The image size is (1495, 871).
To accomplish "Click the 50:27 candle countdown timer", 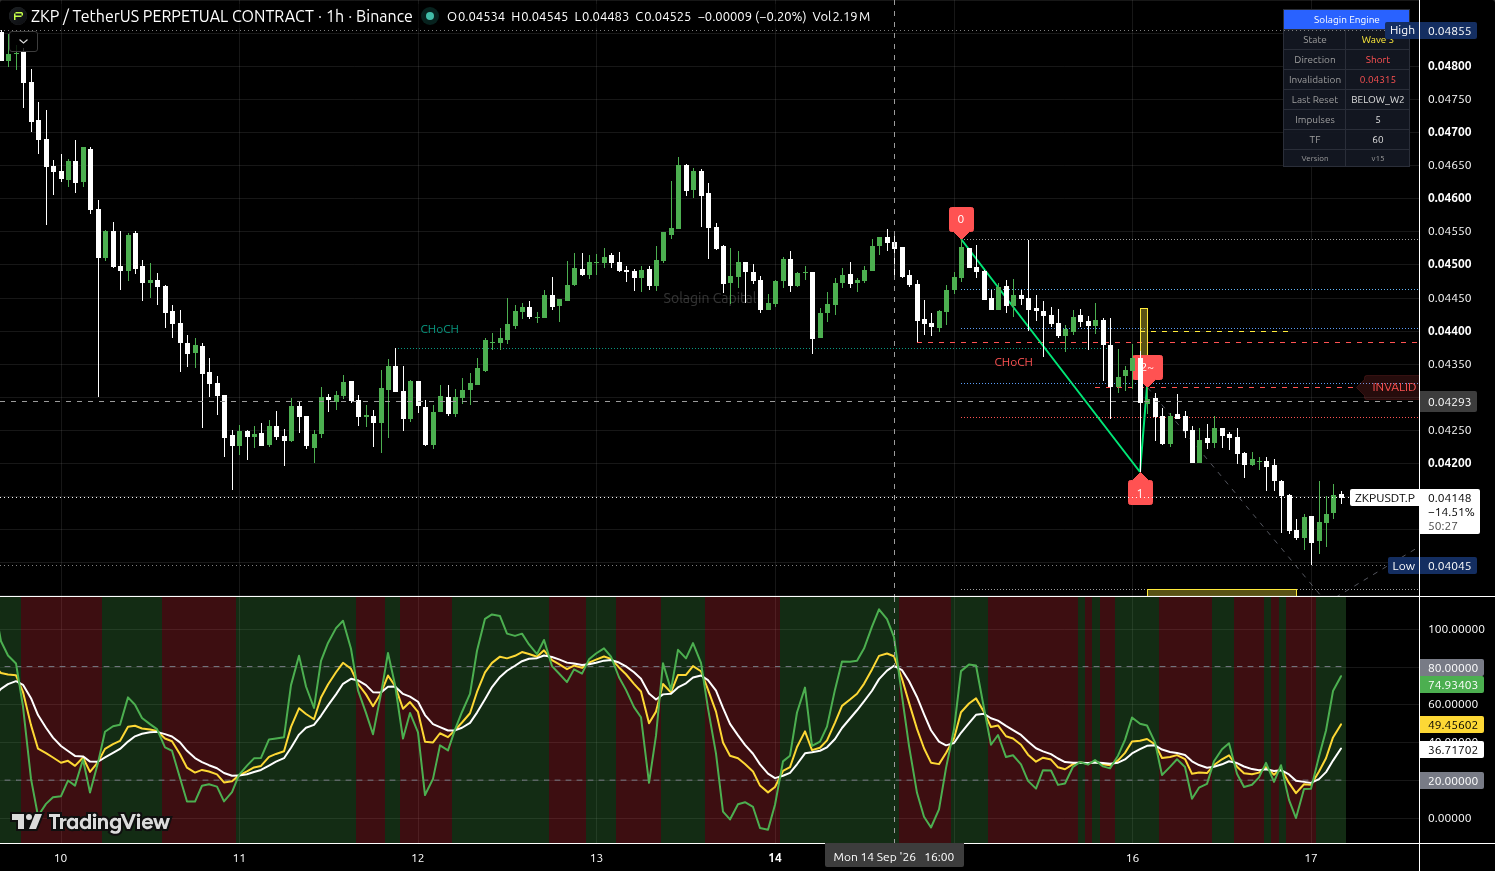I will point(1443,526).
